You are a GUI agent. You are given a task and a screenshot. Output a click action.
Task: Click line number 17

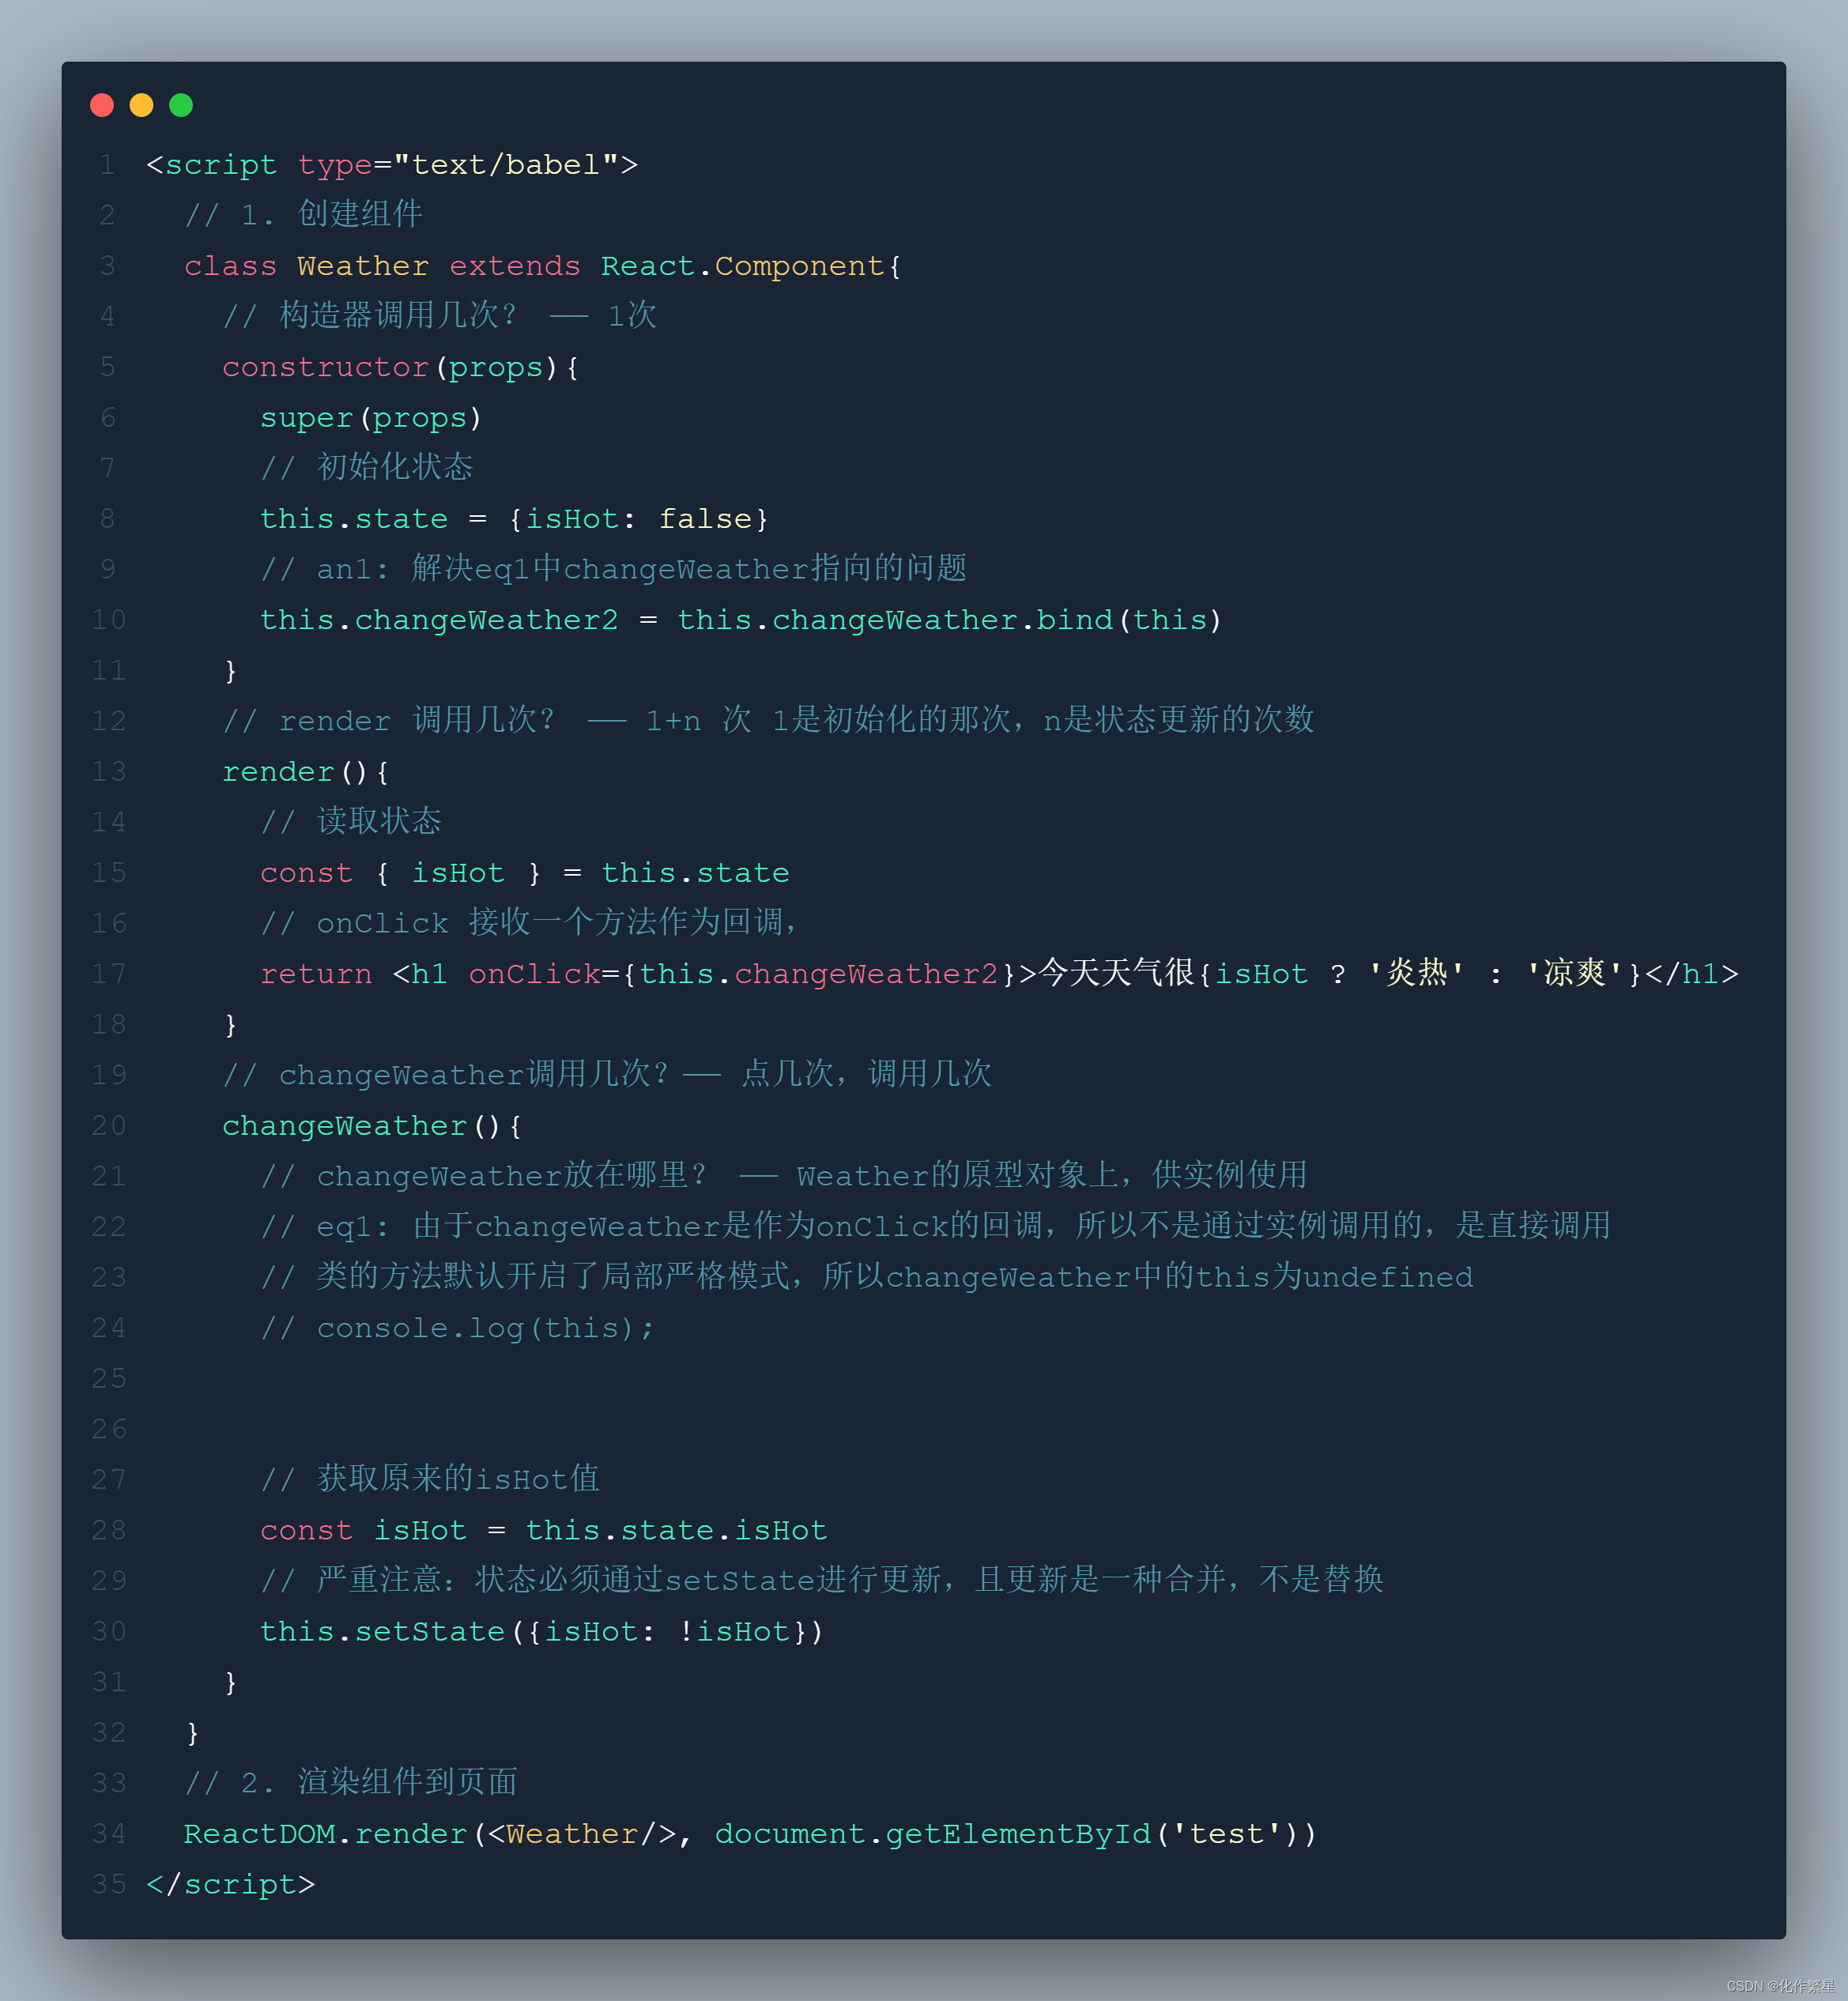[x=109, y=974]
